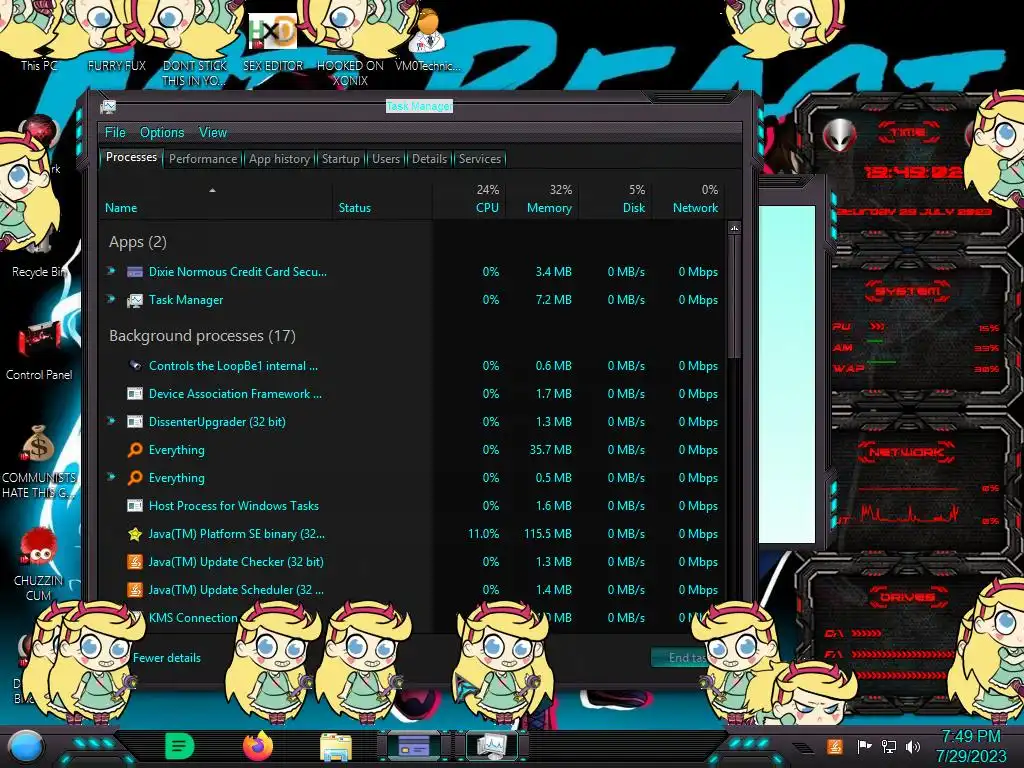Click the 11.0% CPU value
Screen dimensions: 1024x768
(x=483, y=534)
